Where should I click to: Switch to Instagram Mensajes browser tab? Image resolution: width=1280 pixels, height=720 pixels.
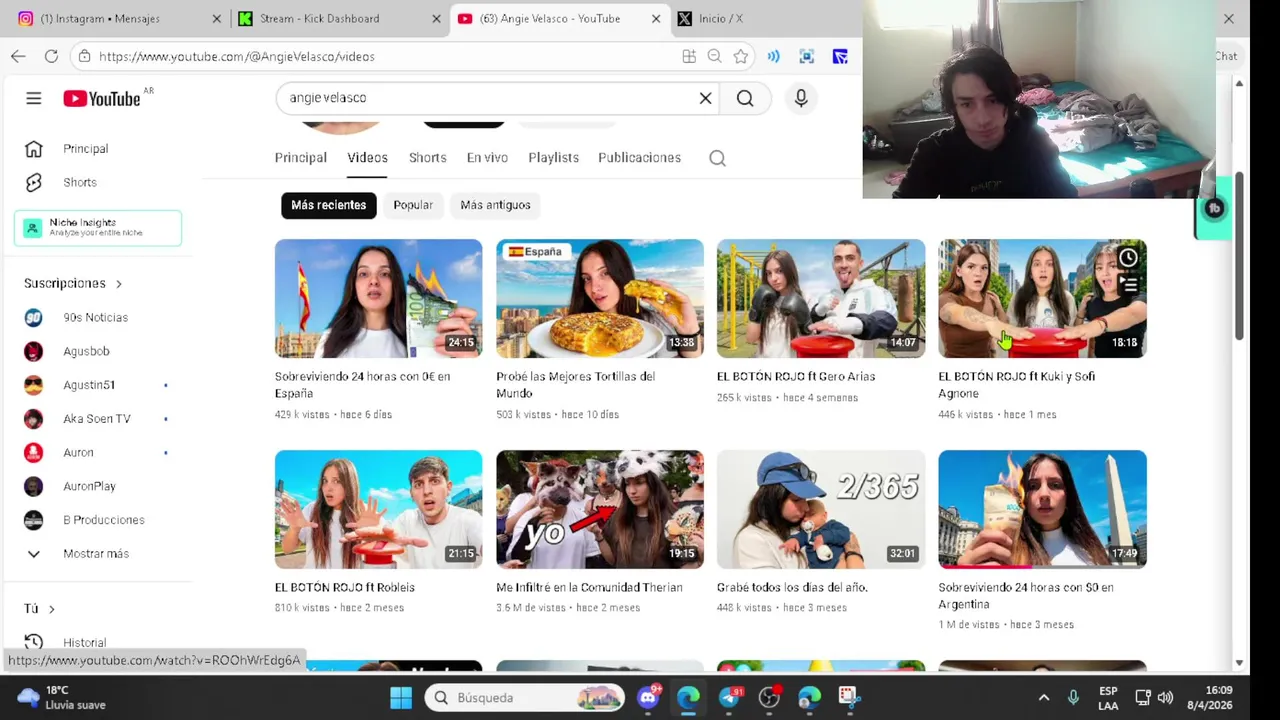point(116,18)
